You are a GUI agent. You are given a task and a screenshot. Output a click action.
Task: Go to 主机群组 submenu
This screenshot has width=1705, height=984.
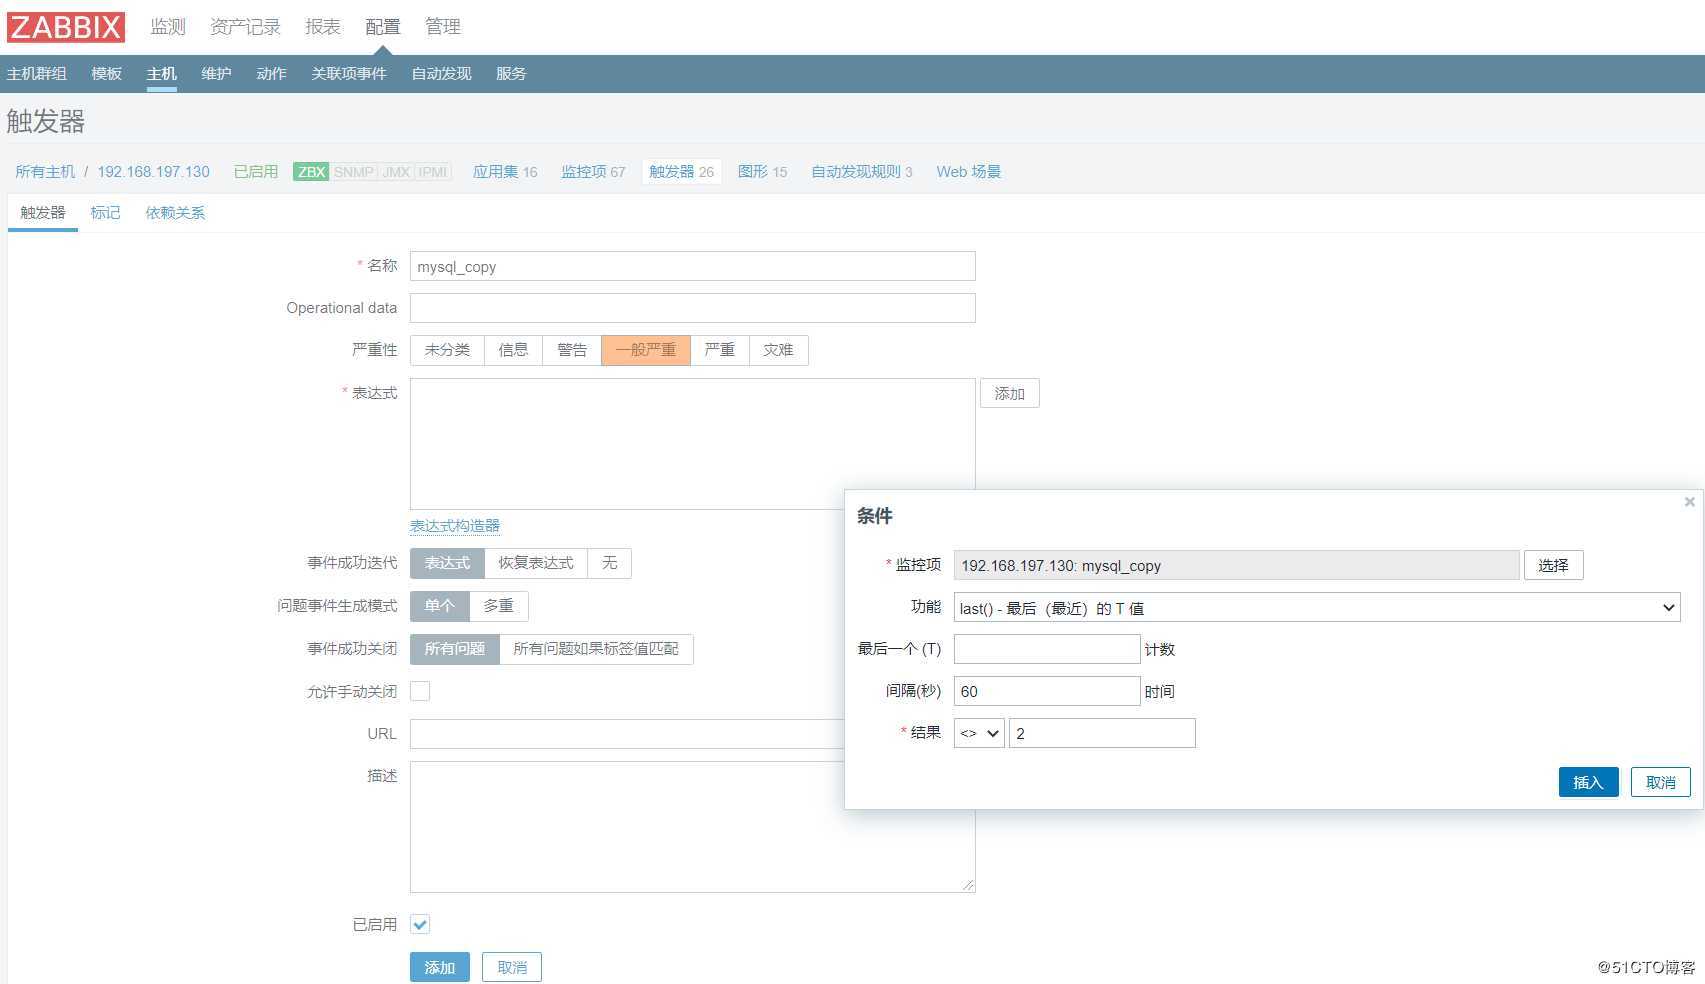click(37, 74)
